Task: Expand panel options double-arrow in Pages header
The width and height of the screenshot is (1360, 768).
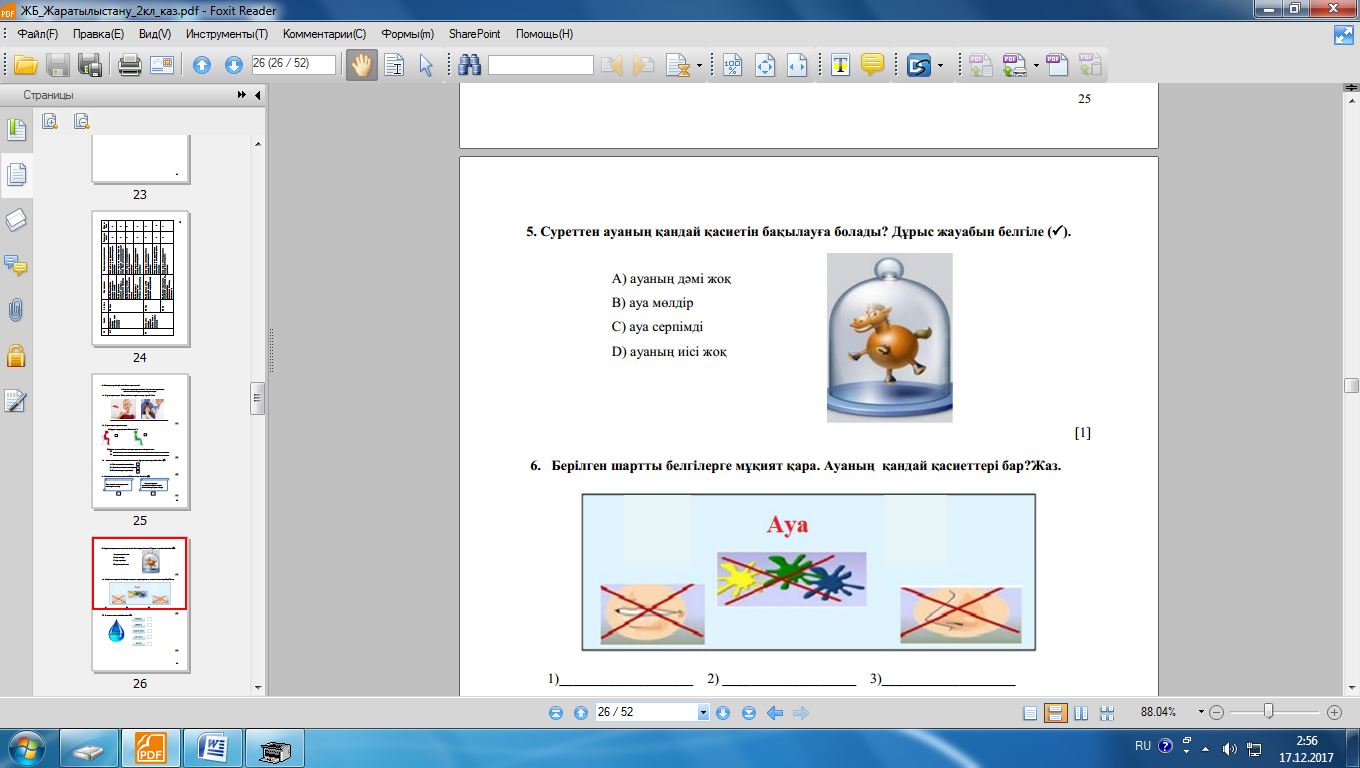Action: [x=241, y=95]
